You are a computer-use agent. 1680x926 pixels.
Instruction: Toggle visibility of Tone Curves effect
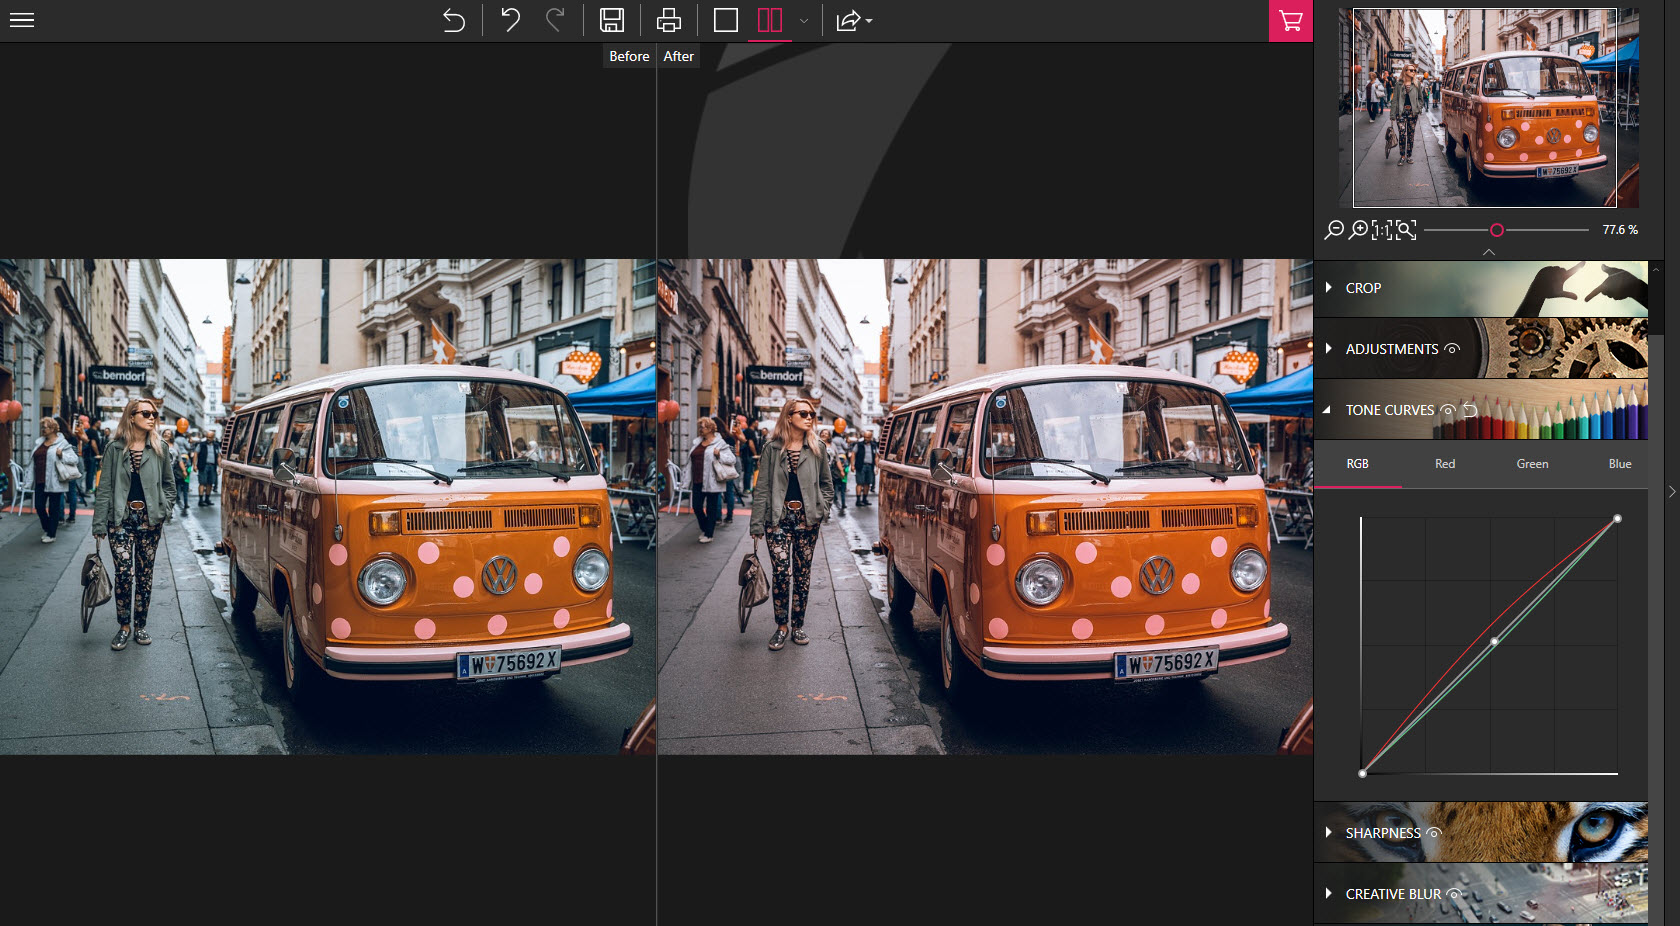(x=1449, y=410)
